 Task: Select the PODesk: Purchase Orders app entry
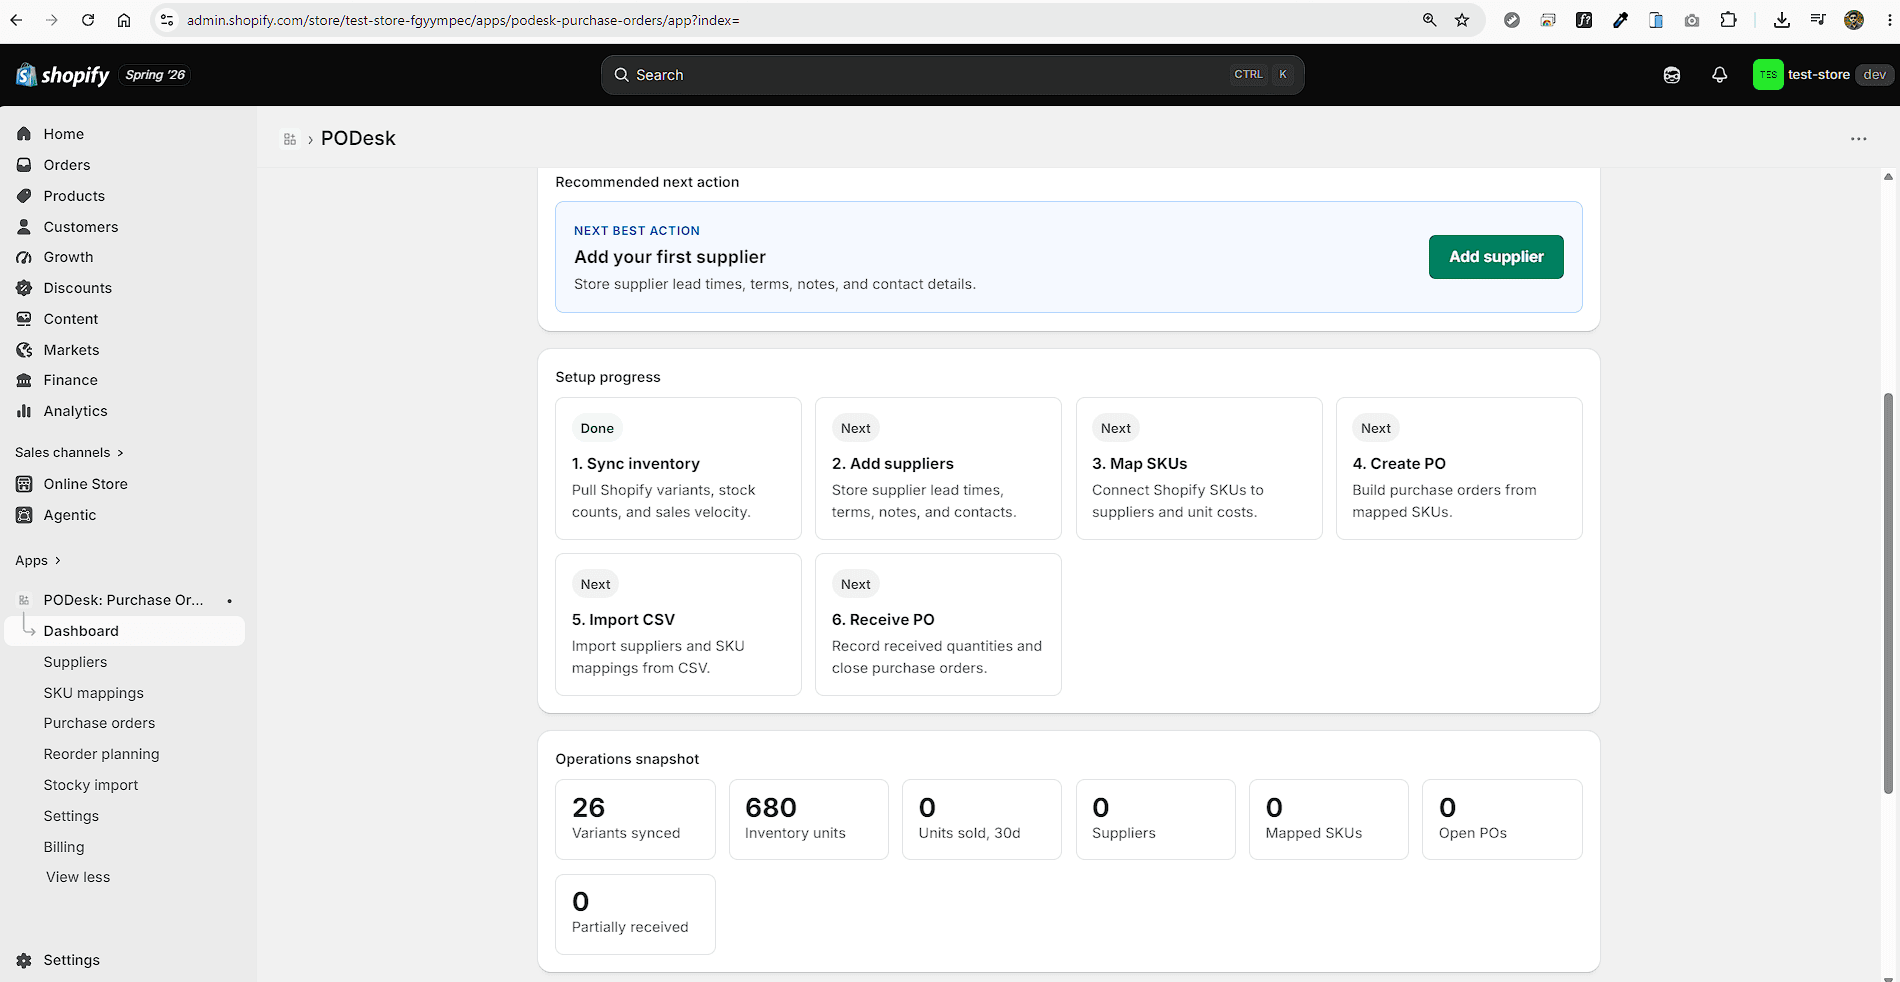(x=123, y=600)
